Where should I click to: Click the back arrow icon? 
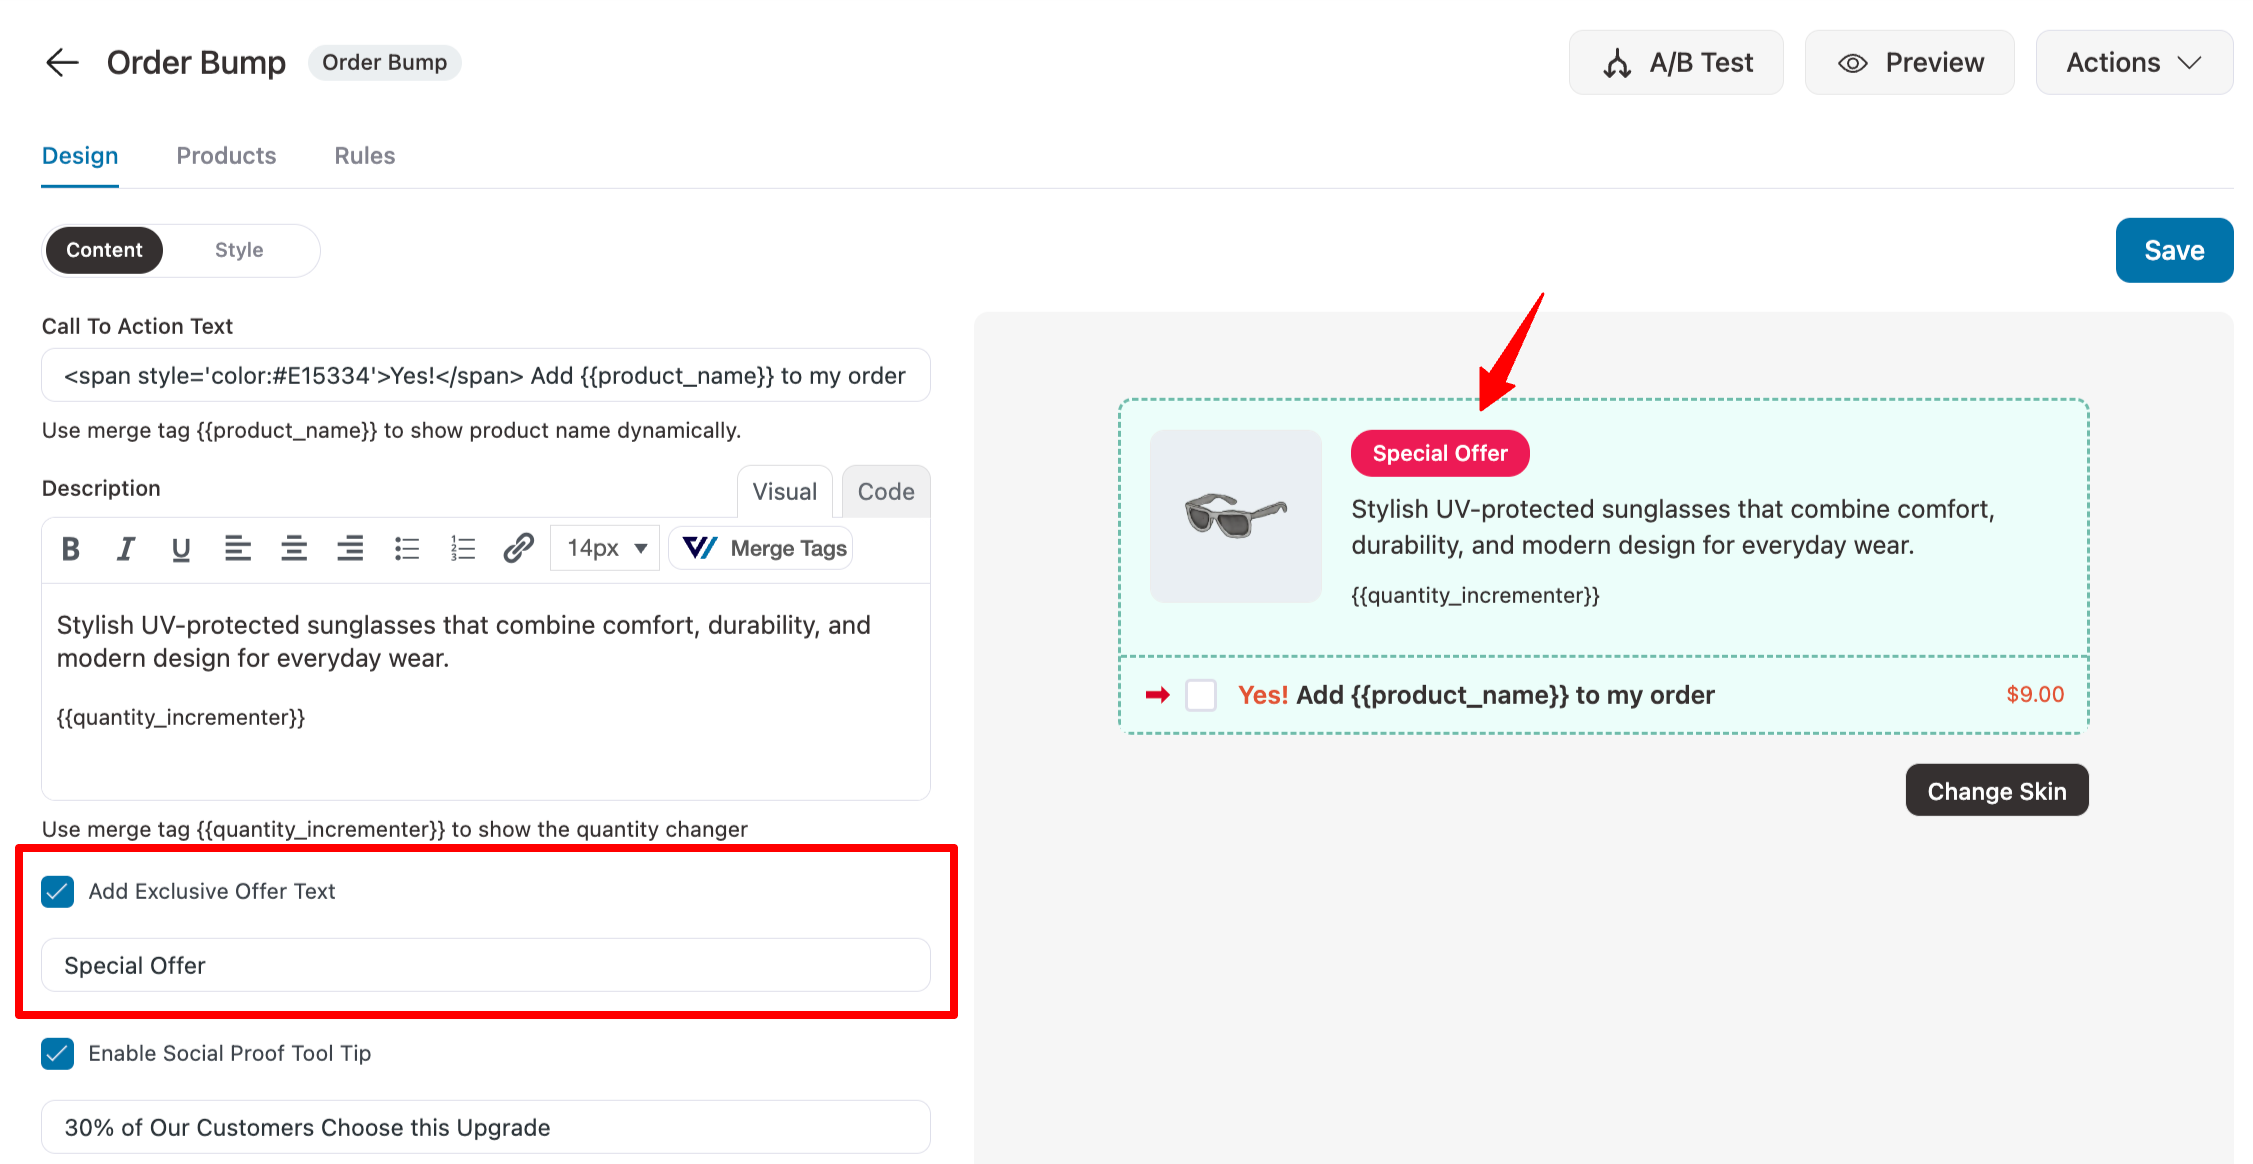62,62
